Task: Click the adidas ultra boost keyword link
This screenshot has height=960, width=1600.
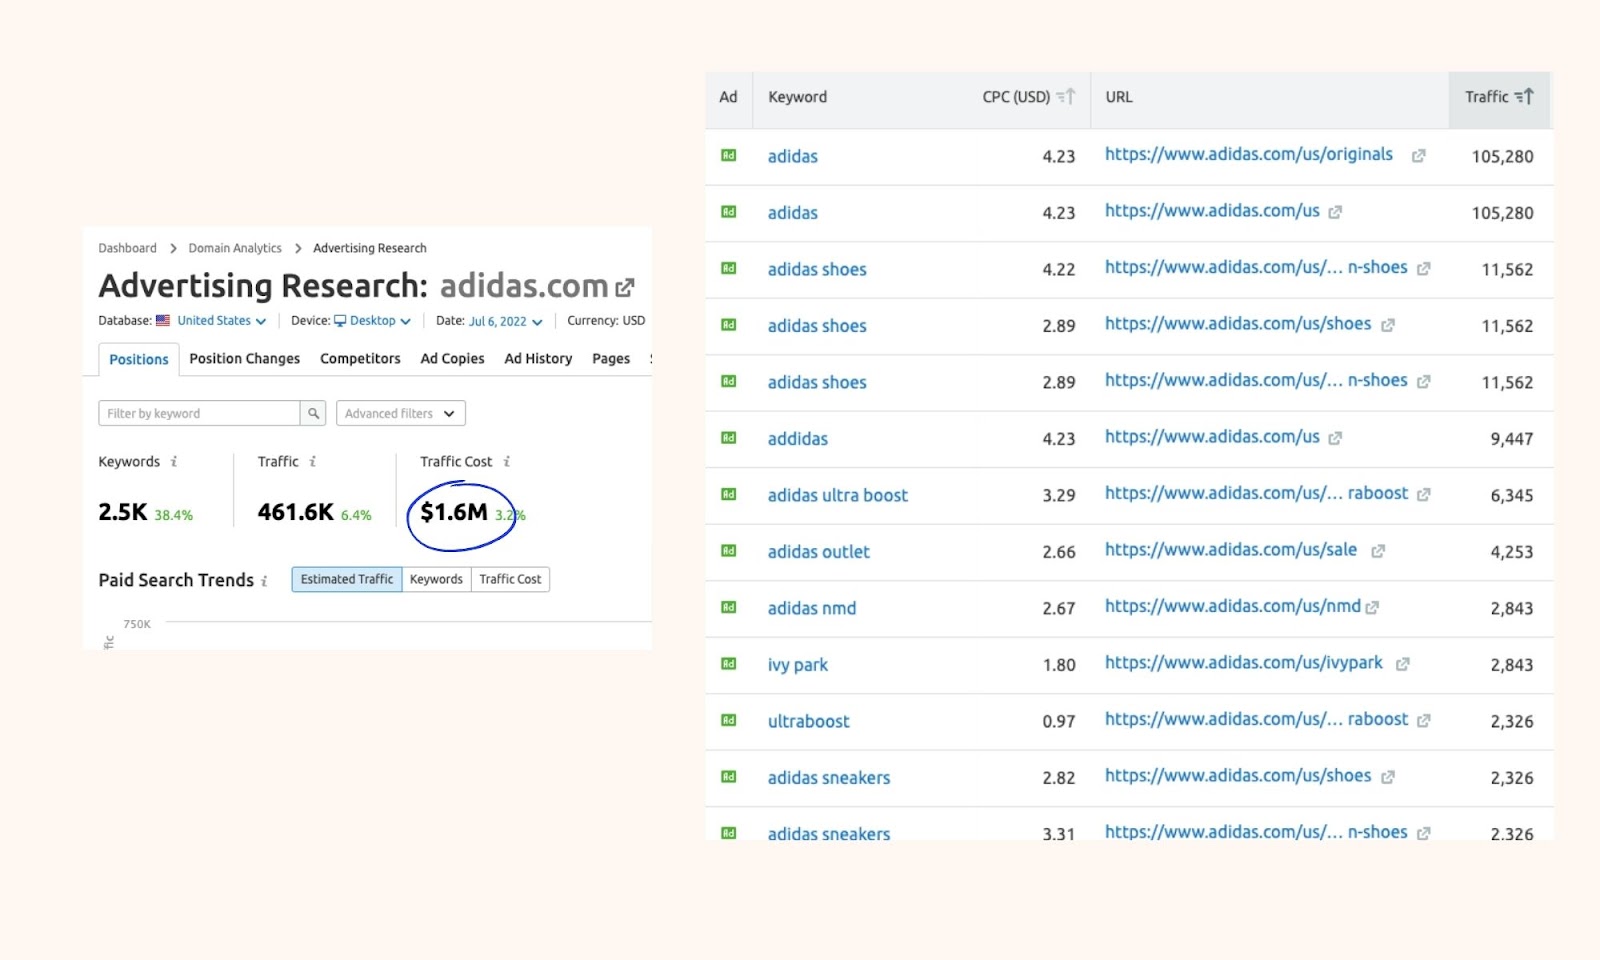Action: (x=837, y=495)
